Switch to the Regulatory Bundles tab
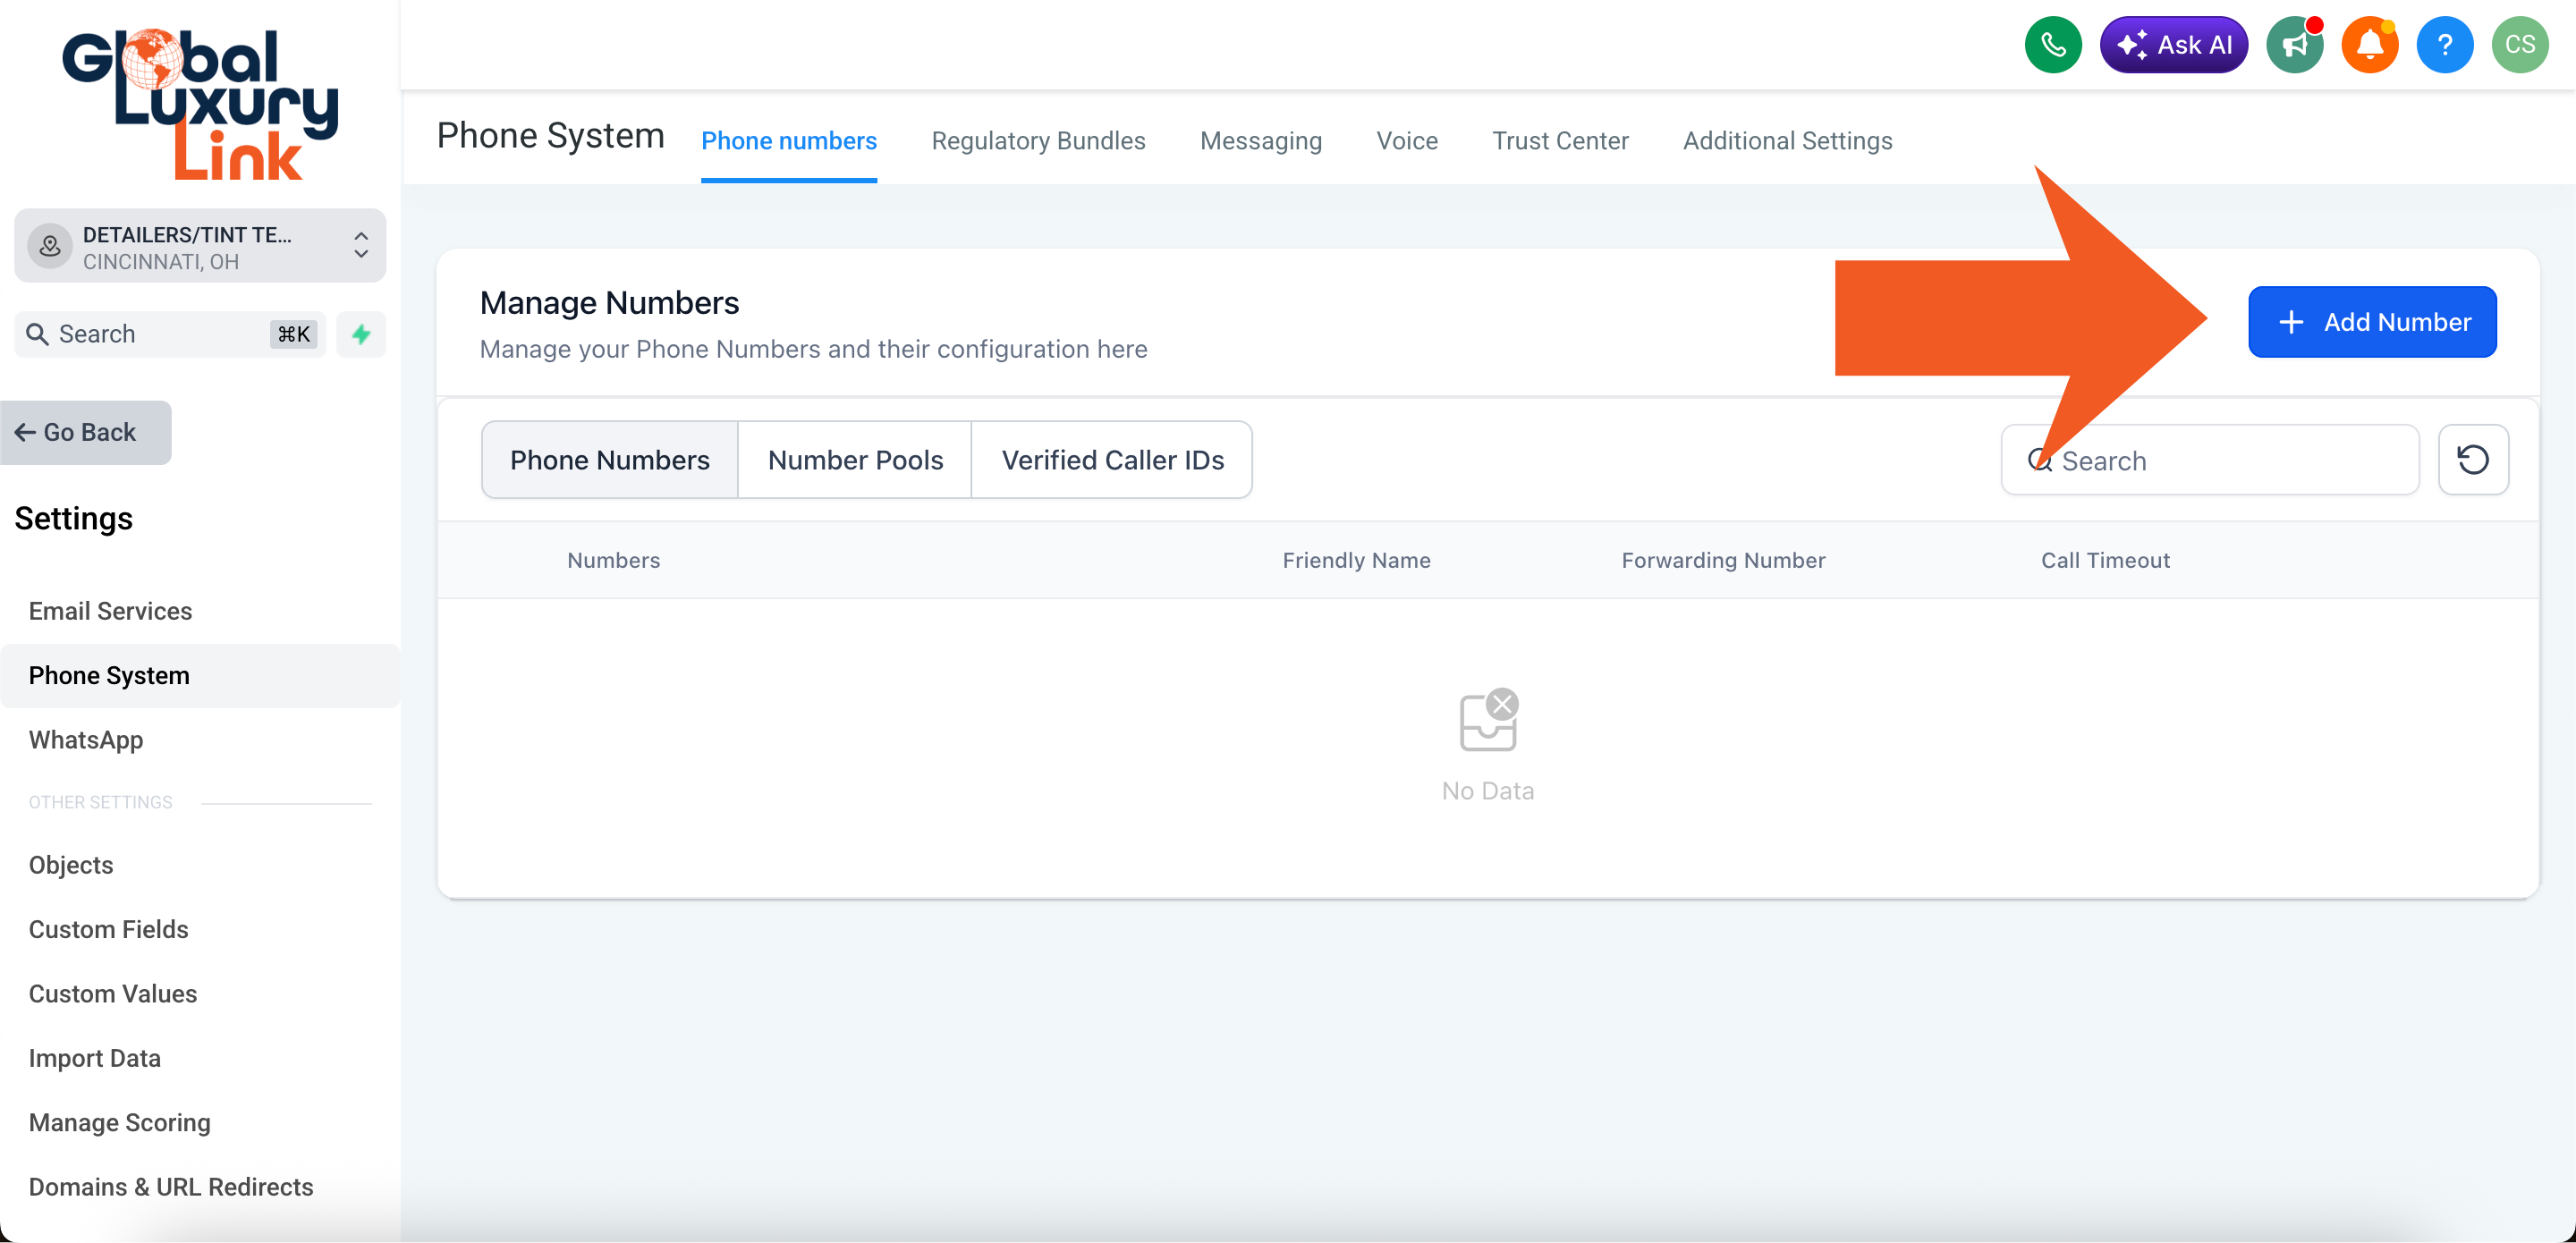The height and width of the screenshot is (1243, 2576). pos(1038,141)
